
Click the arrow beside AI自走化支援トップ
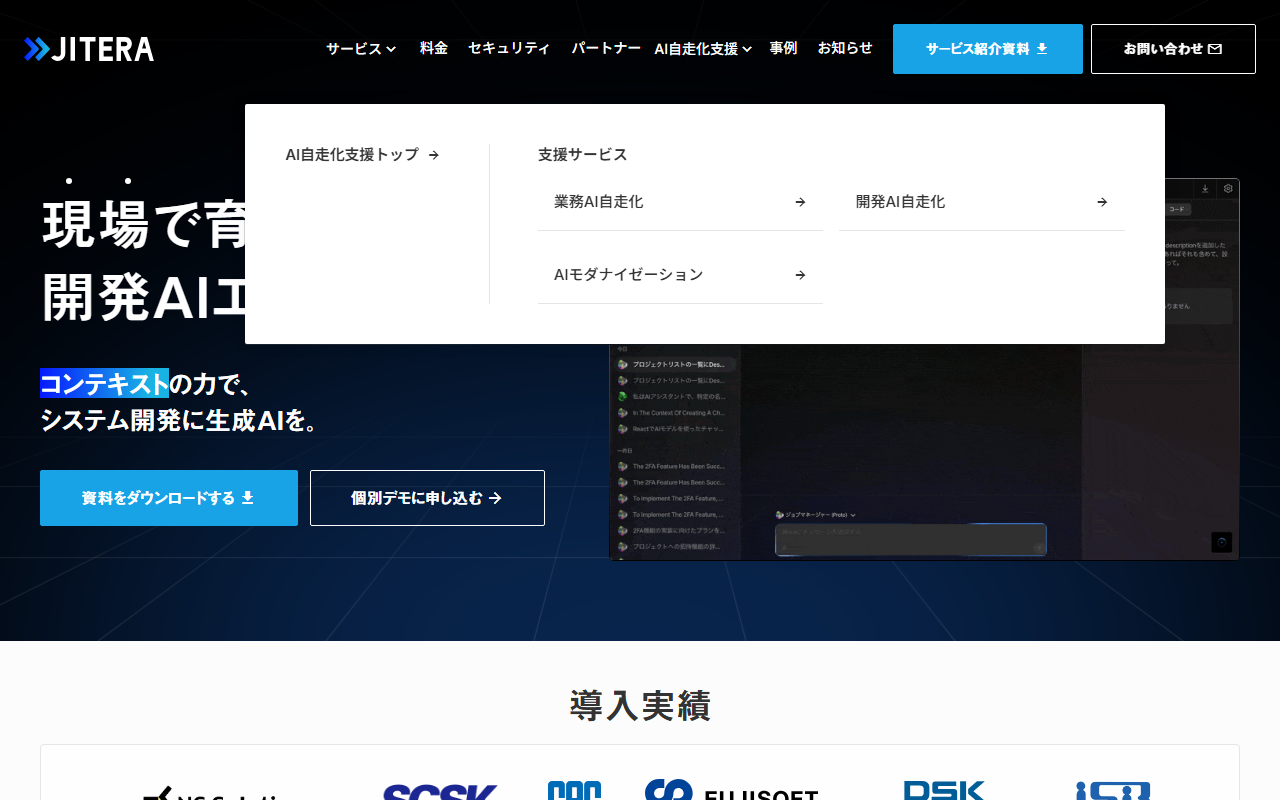point(433,155)
